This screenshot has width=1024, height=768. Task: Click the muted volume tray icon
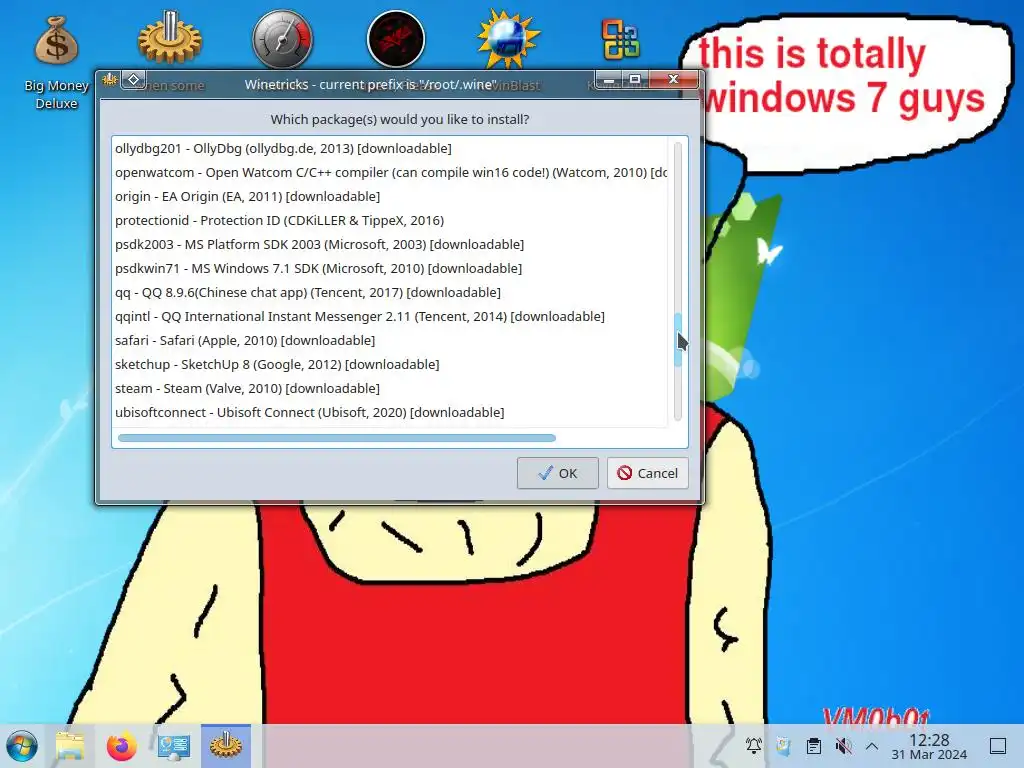(x=843, y=745)
